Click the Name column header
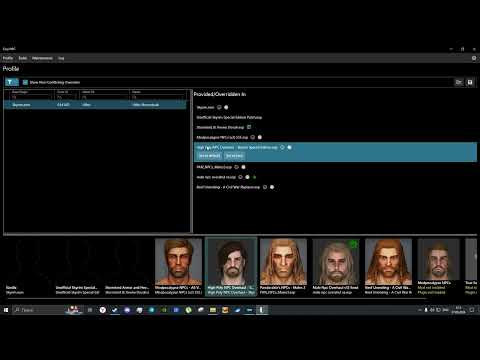This screenshot has height=360, width=480. 158,92
